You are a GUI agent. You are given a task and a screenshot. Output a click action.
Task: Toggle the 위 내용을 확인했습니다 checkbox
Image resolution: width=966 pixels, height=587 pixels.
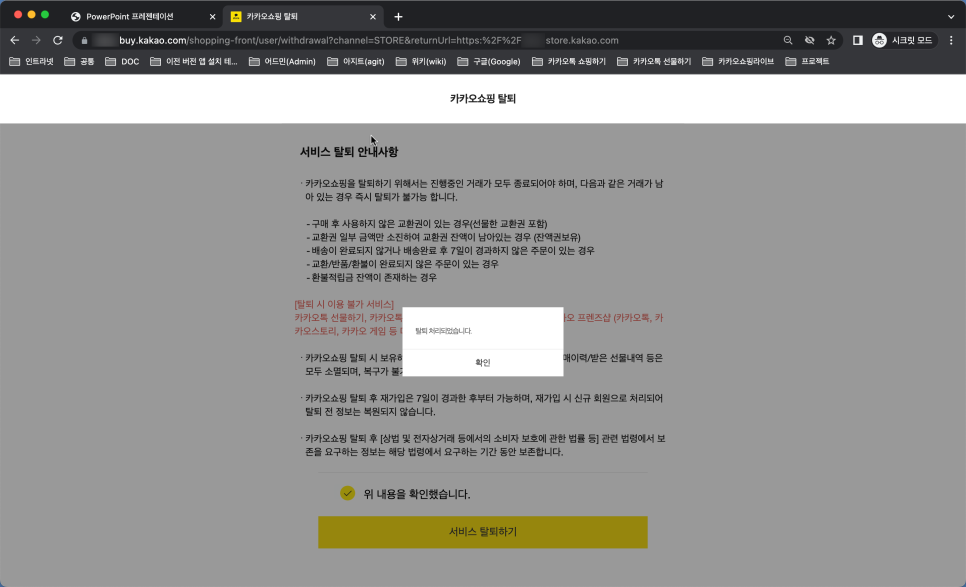(347, 493)
